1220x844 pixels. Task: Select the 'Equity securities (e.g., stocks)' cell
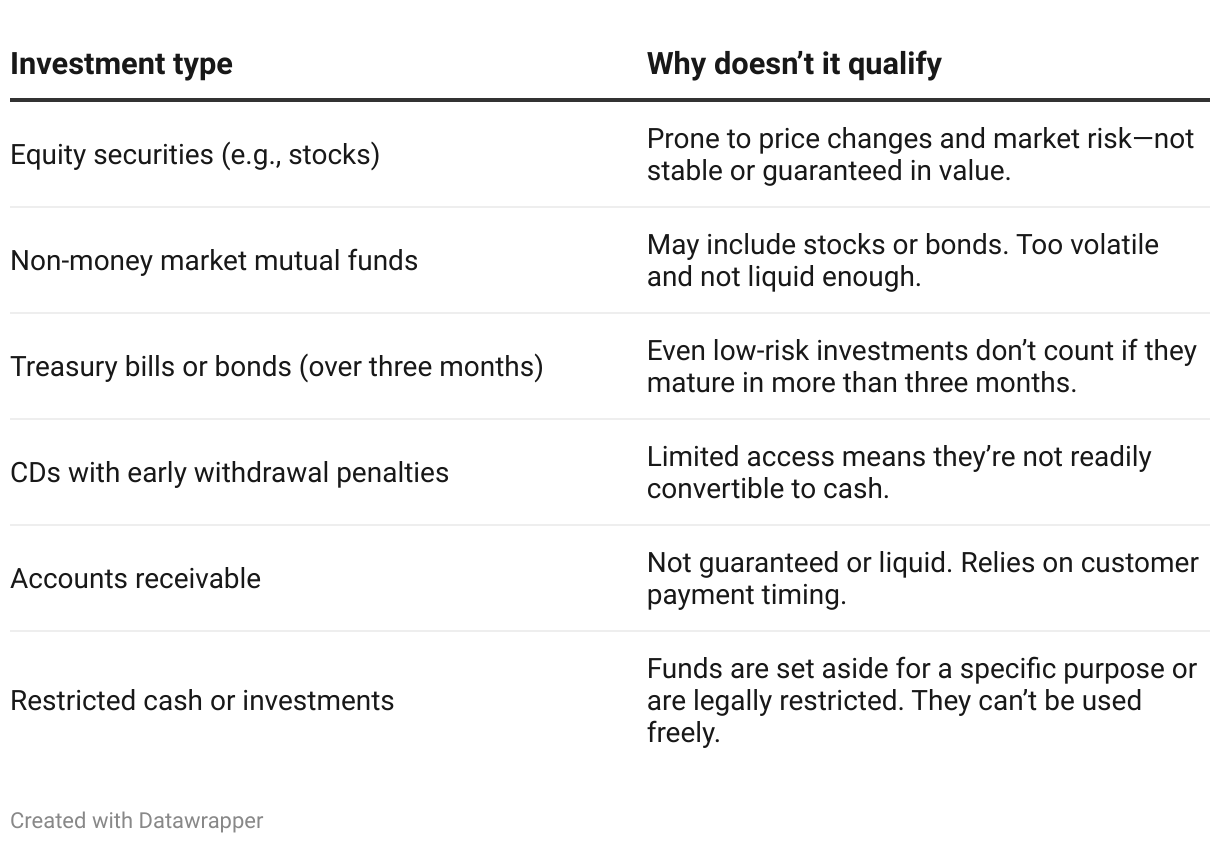point(195,155)
